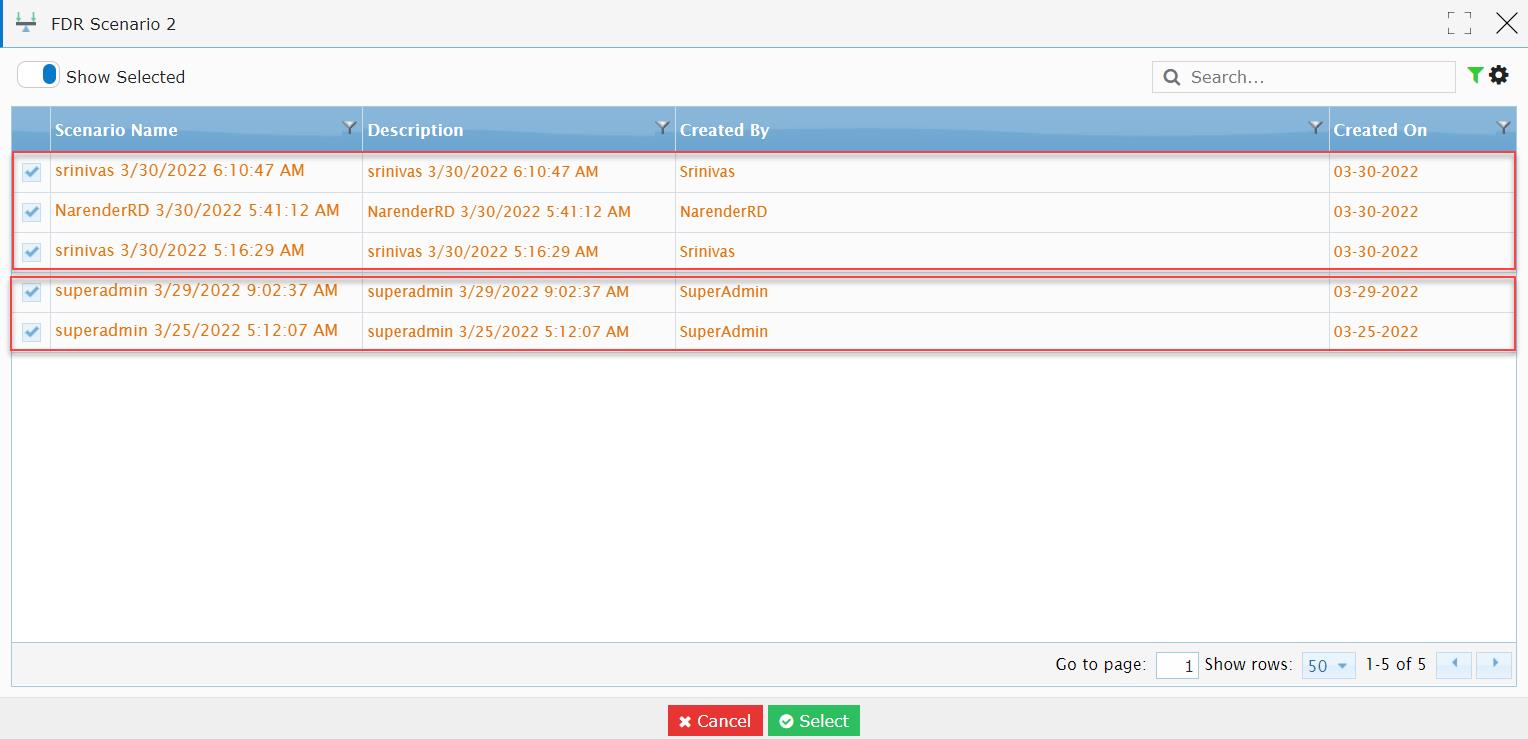Image resolution: width=1528 pixels, height=739 pixels.
Task: Uncheck superadmin 3/25/2022 scenario checkbox
Action: tap(32, 332)
